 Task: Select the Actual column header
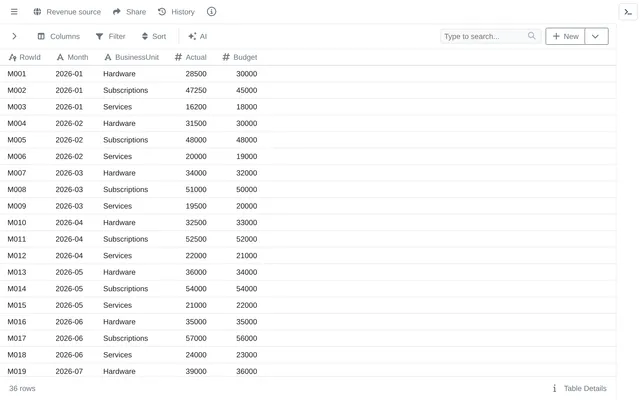click(x=191, y=57)
